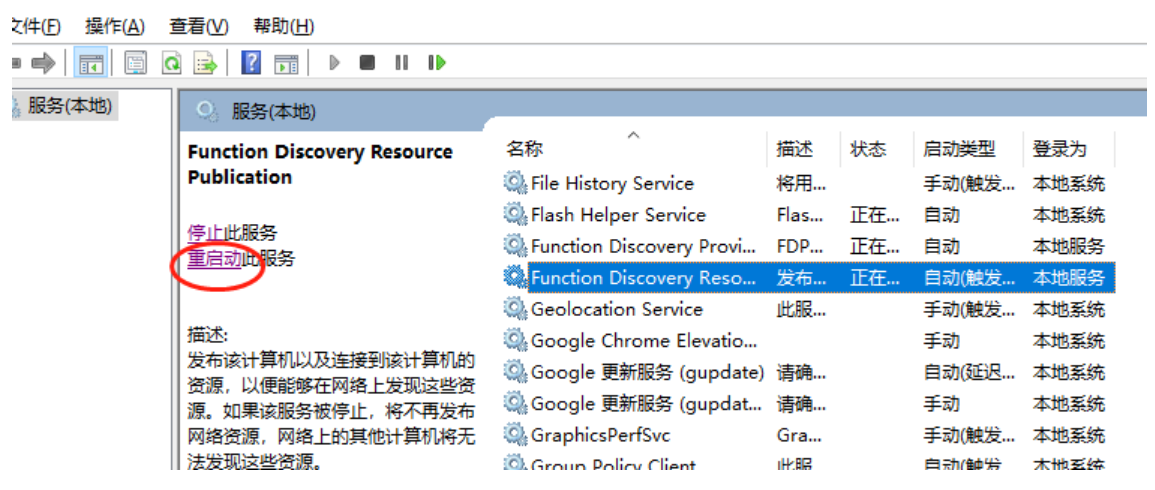Image resolution: width=1155 pixels, height=490 pixels.
Task: Open Properties from the toolbar
Action: [x=136, y=63]
